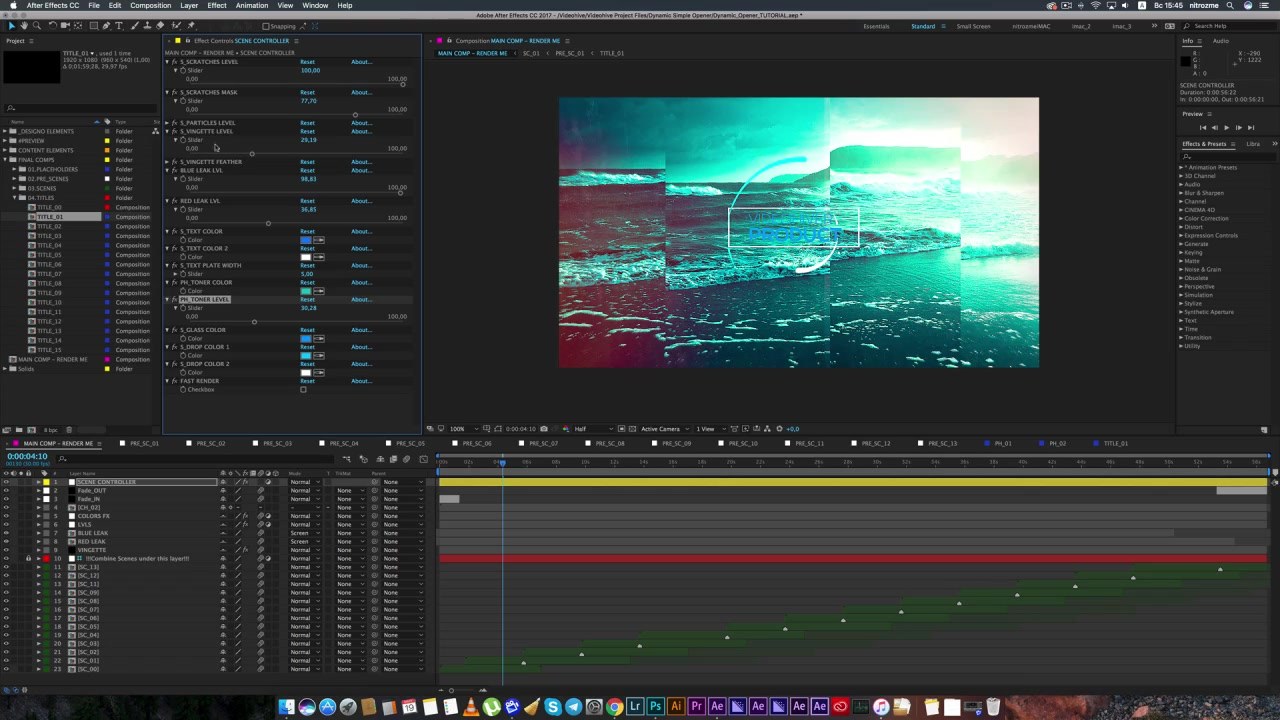Select the Eraser tool
This screenshot has width=1280, height=720.
160,26
